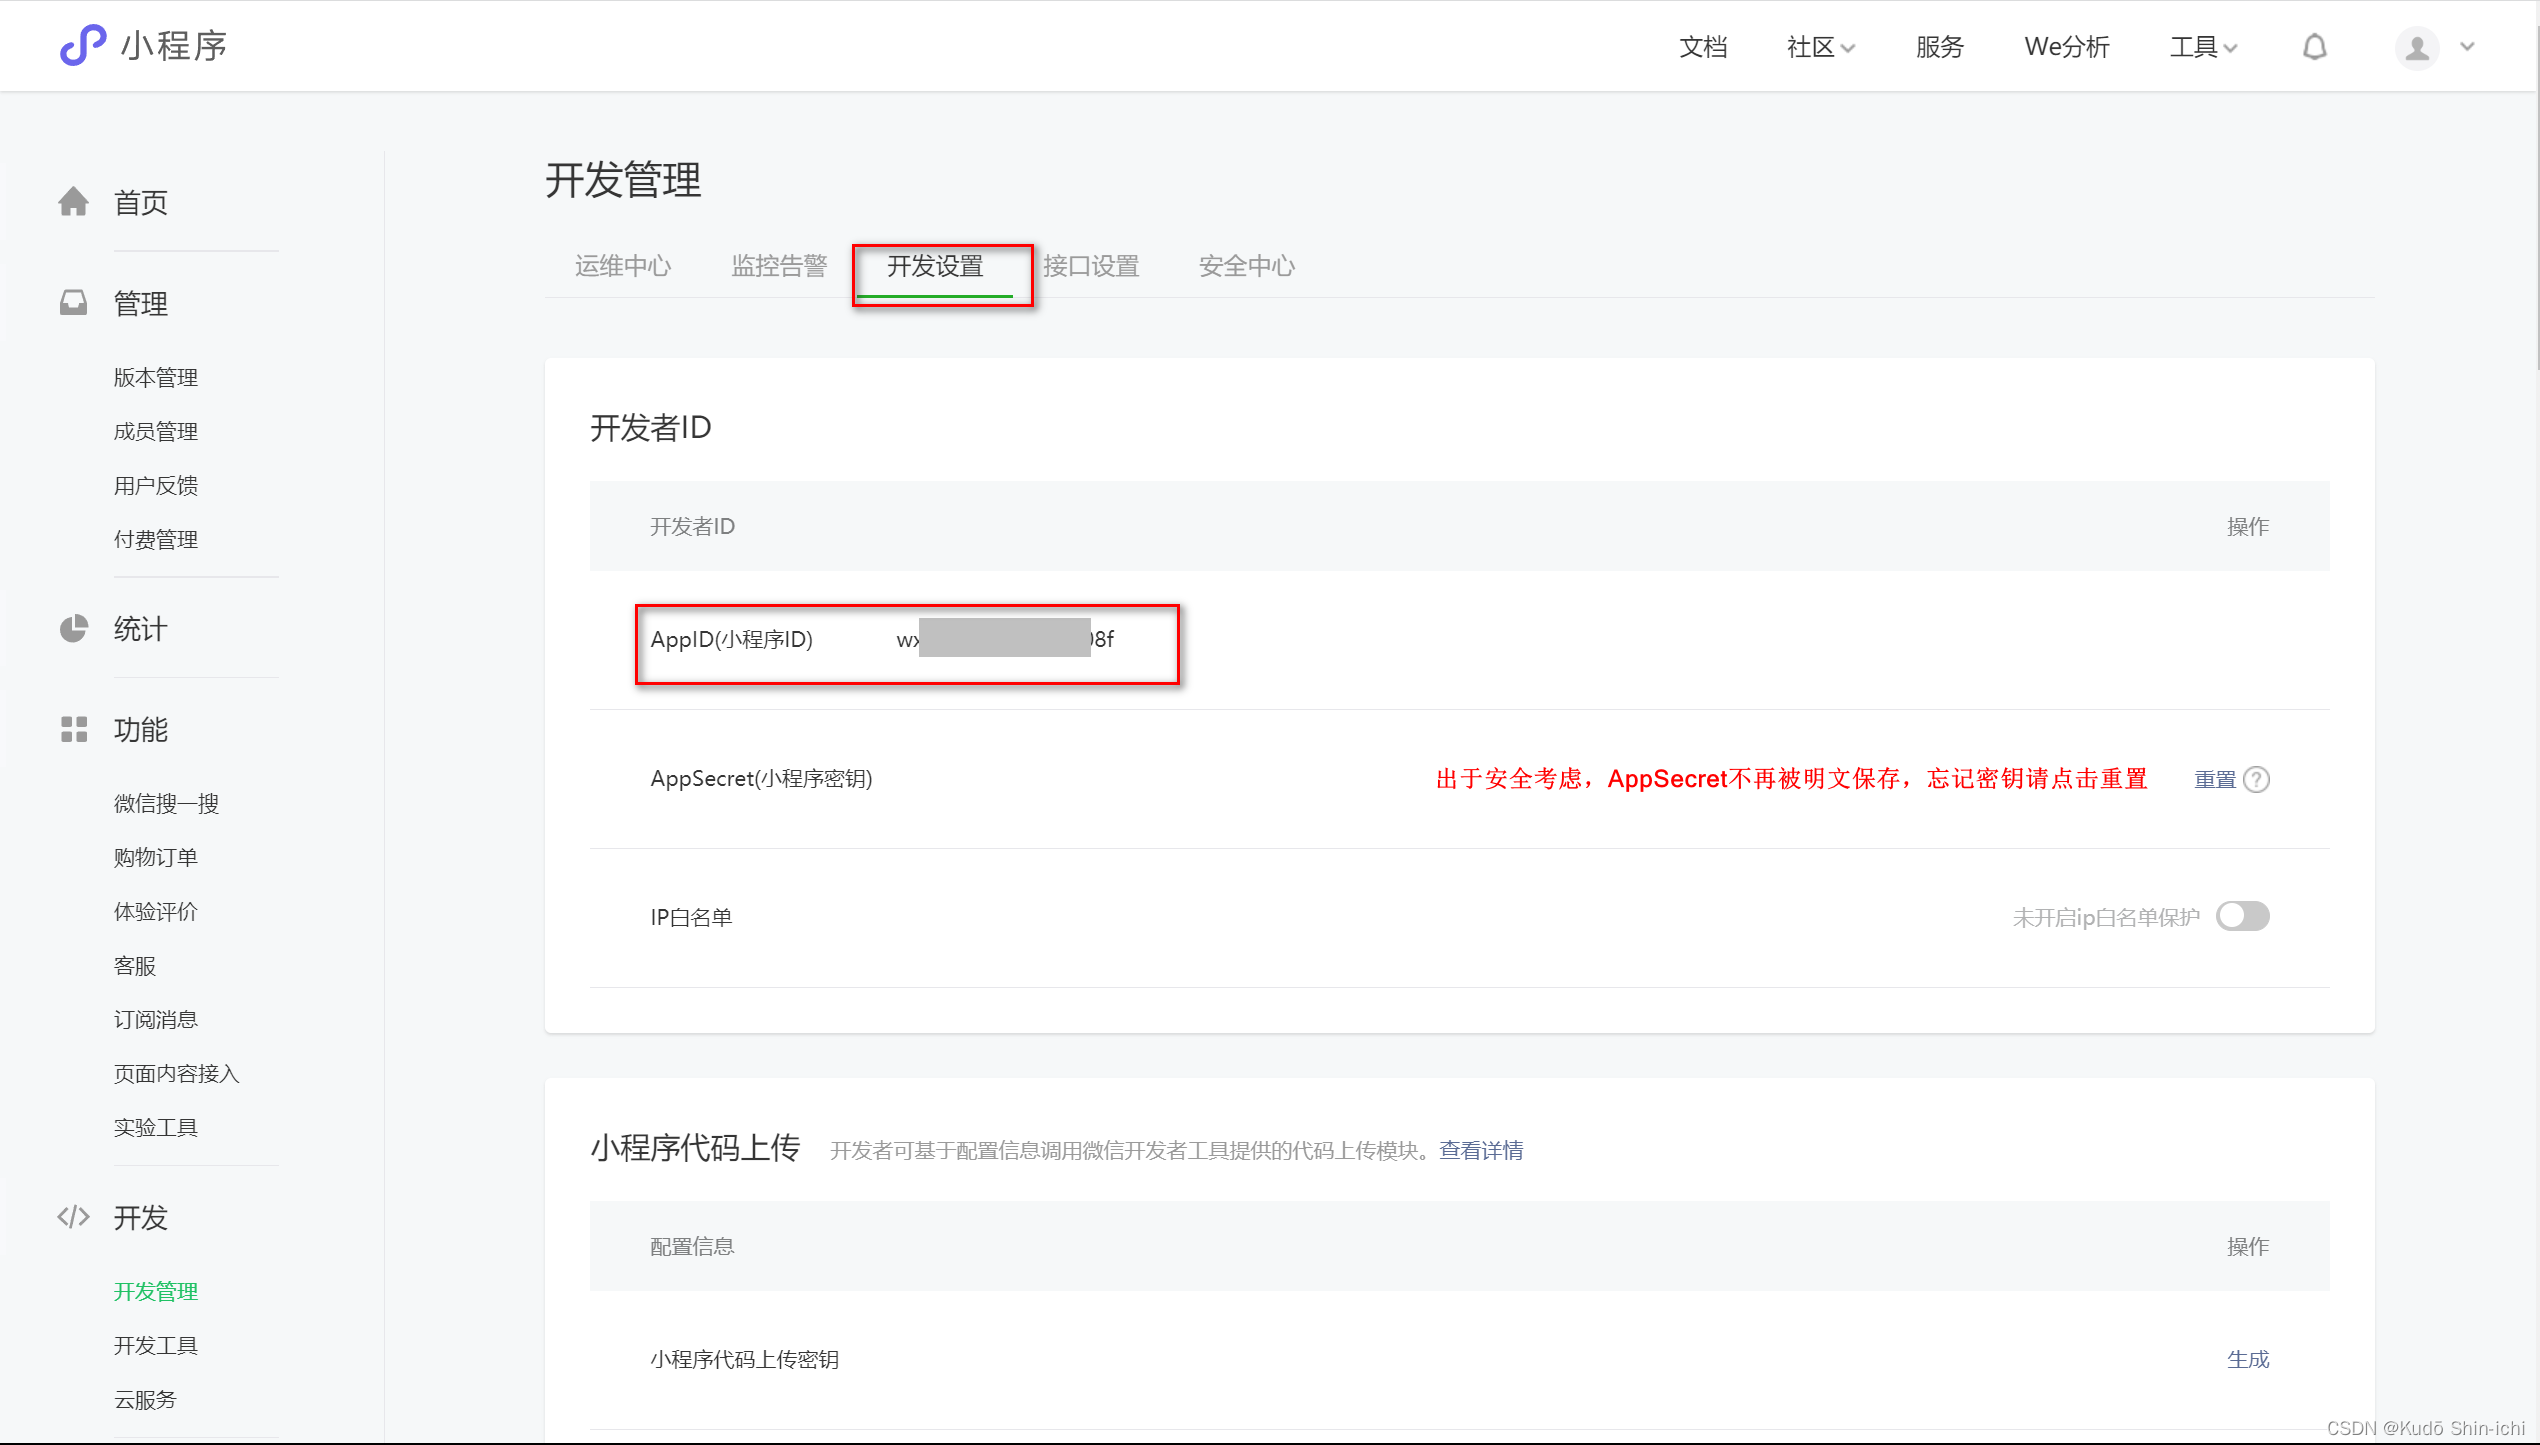Open the notification bell
This screenshot has width=2540, height=1445.
point(2314,47)
